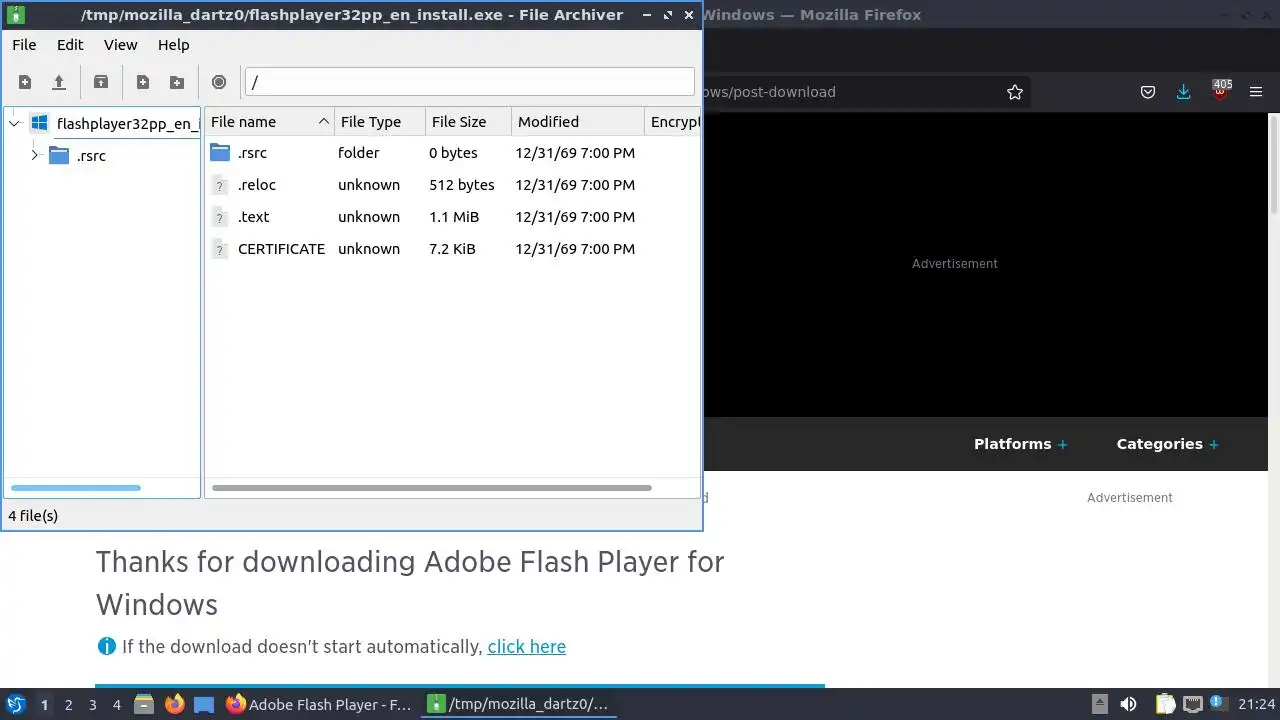Viewport: 1280px width, 720px height.
Task: Click the /tmp/mozilla_dartz0 taskbar button
Action: (x=519, y=705)
